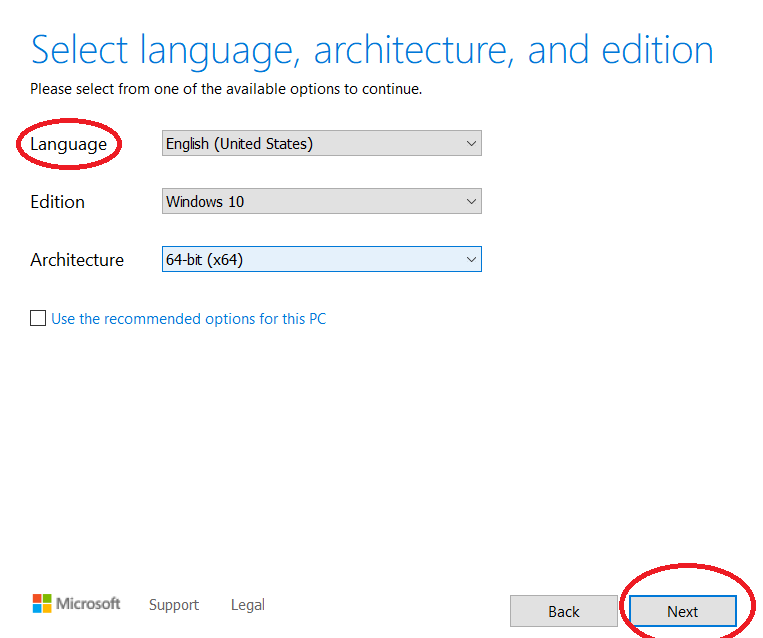Click the chevron arrow on Edition dropdown

(x=471, y=202)
